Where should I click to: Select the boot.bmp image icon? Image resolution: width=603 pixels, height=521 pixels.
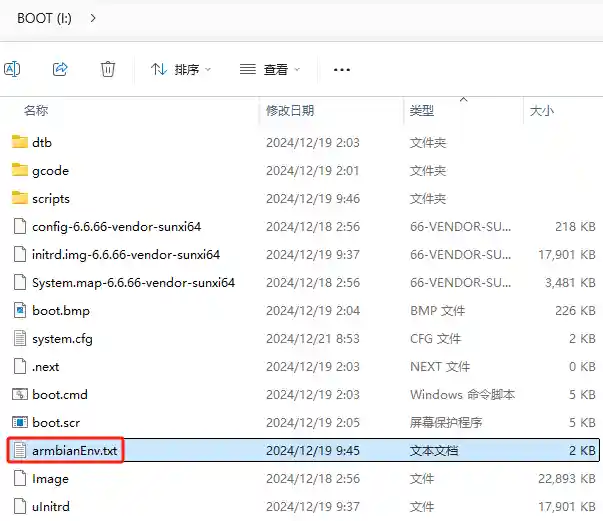(x=20, y=310)
